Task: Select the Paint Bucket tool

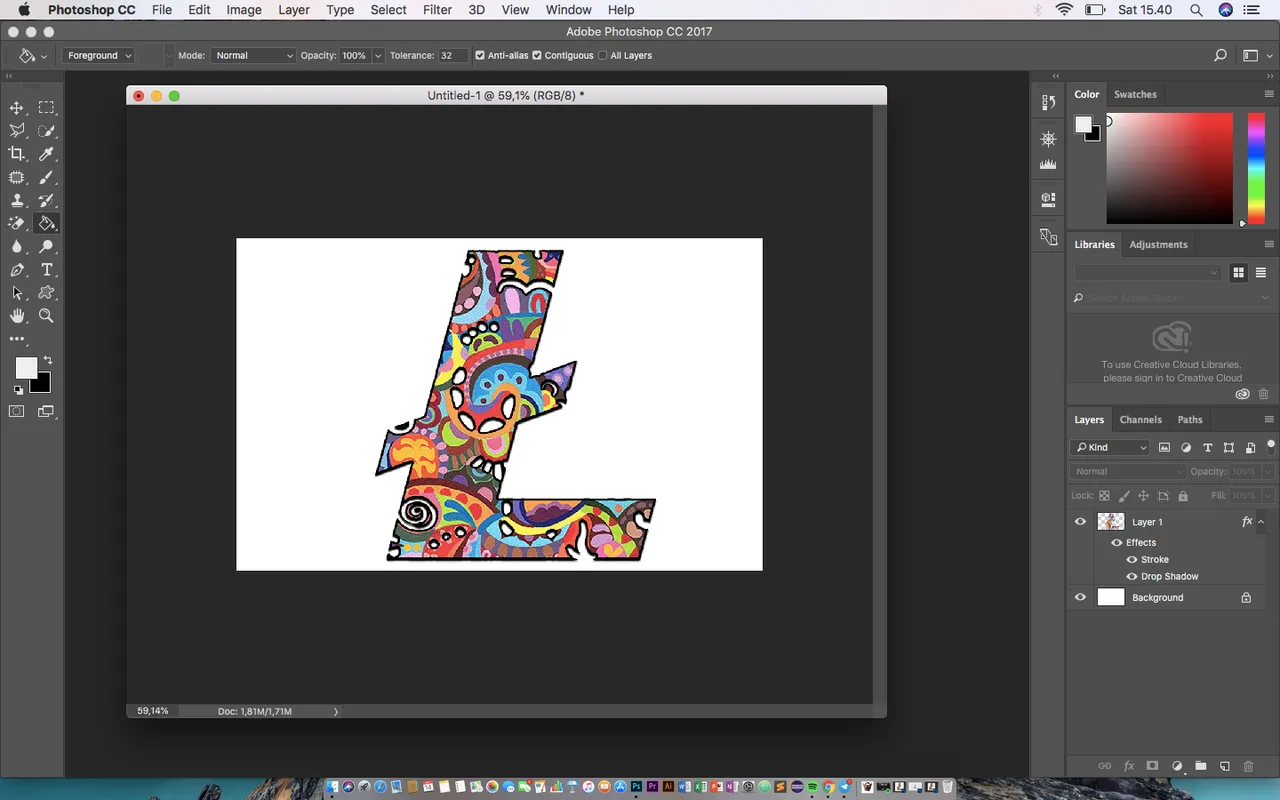Action: [46, 223]
